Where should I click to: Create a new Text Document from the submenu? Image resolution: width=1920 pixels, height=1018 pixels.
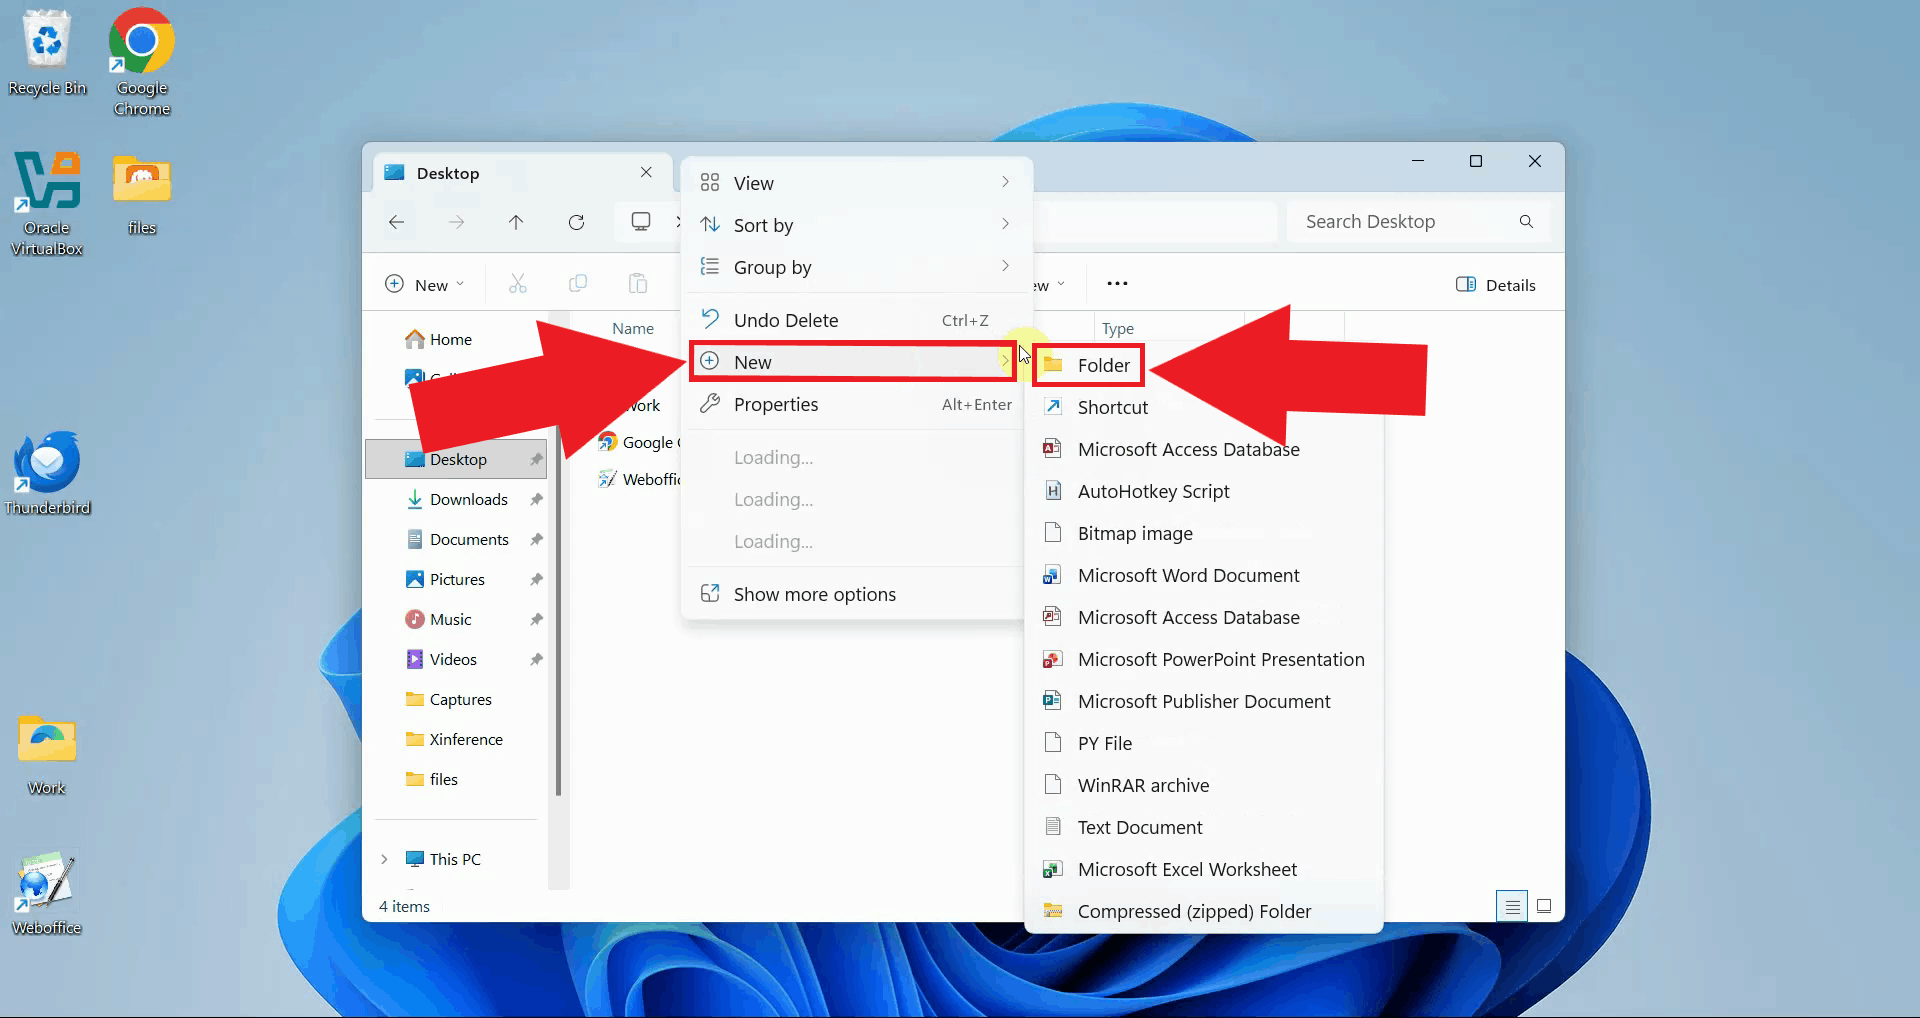[x=1139, y=826]
